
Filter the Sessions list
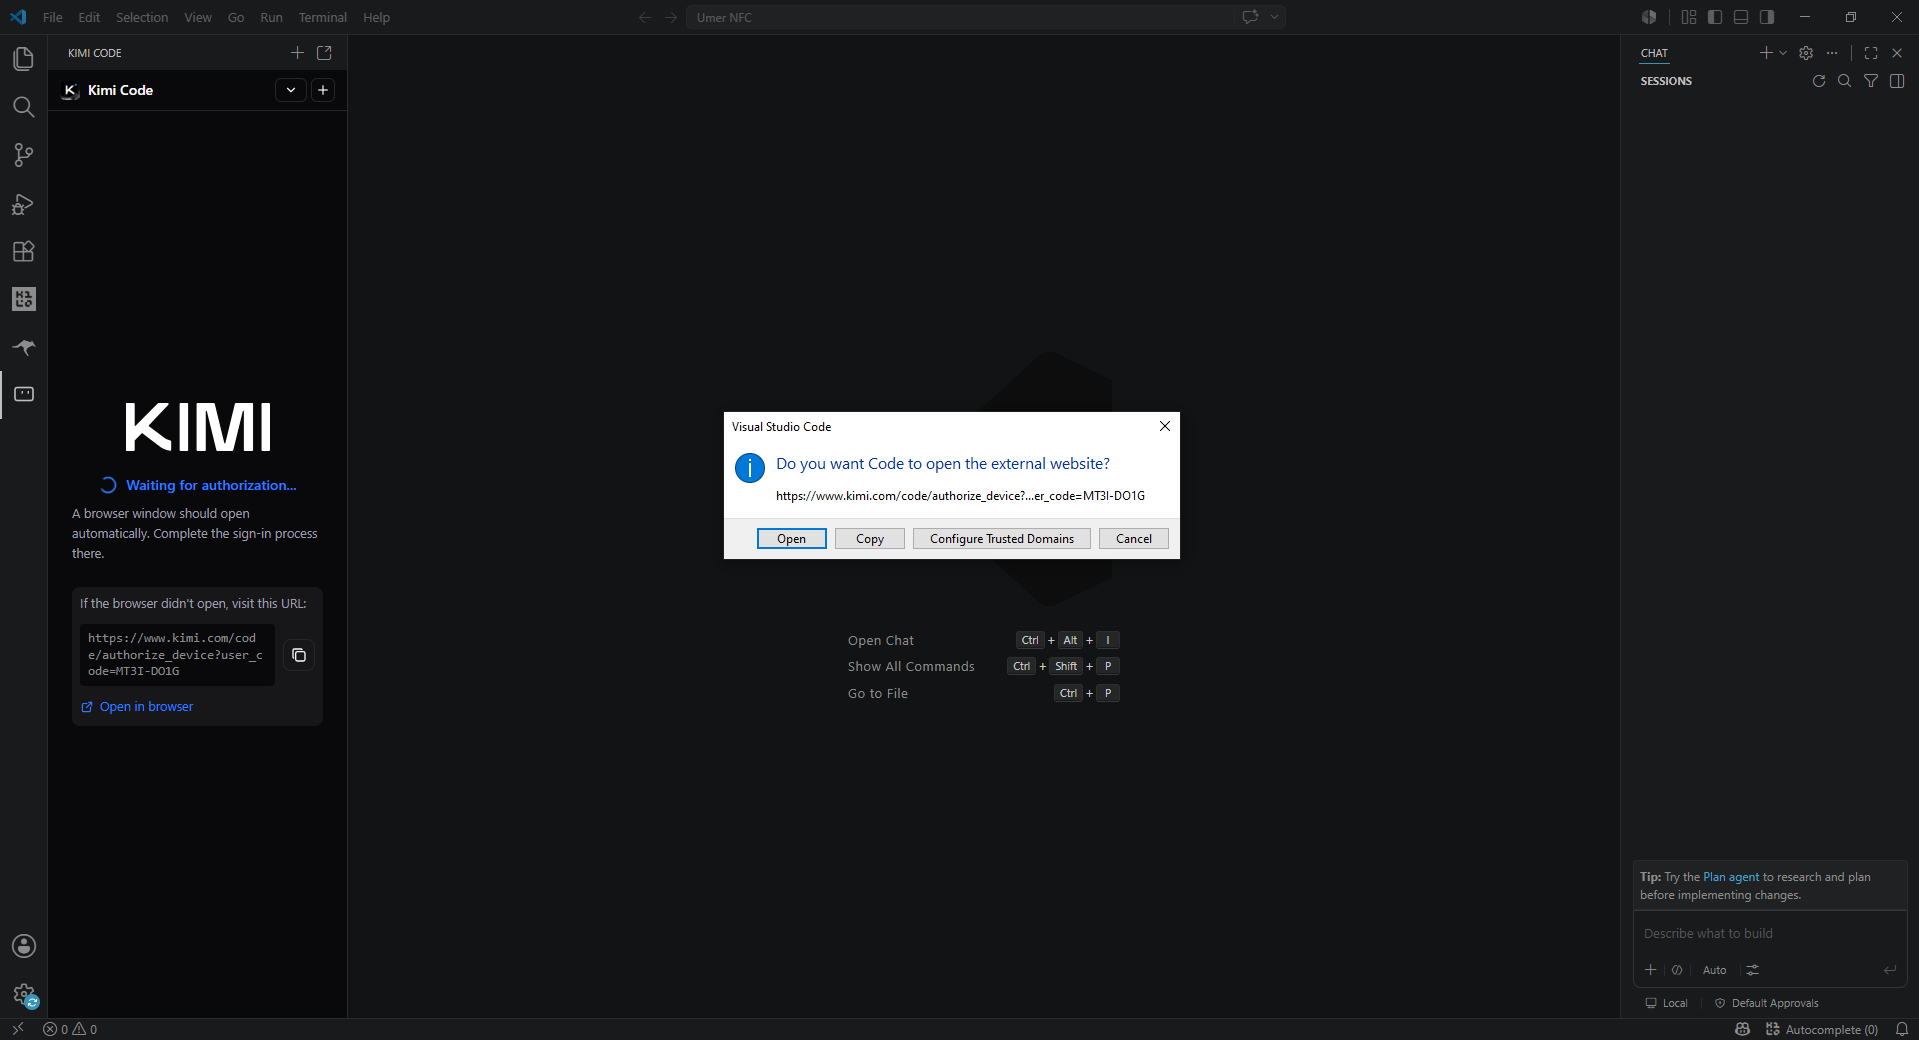pos(1871,81)
